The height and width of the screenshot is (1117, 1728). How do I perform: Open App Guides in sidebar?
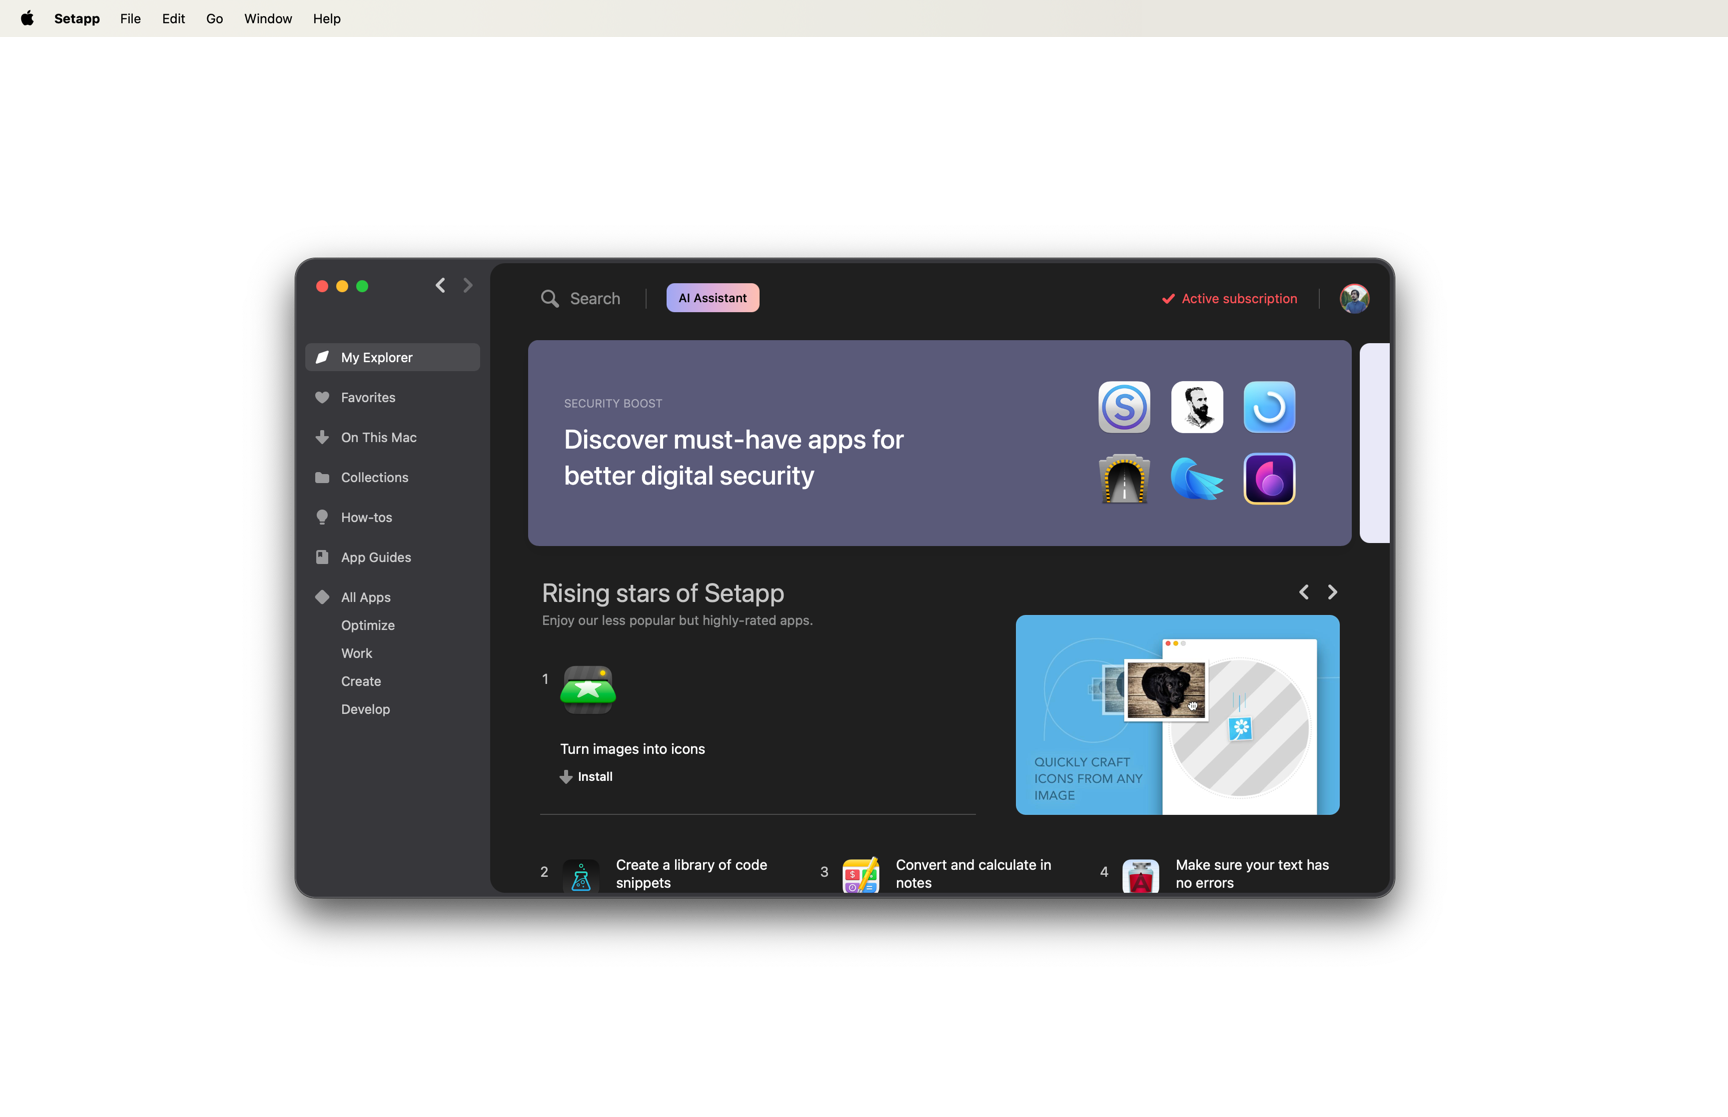(392, 557)
